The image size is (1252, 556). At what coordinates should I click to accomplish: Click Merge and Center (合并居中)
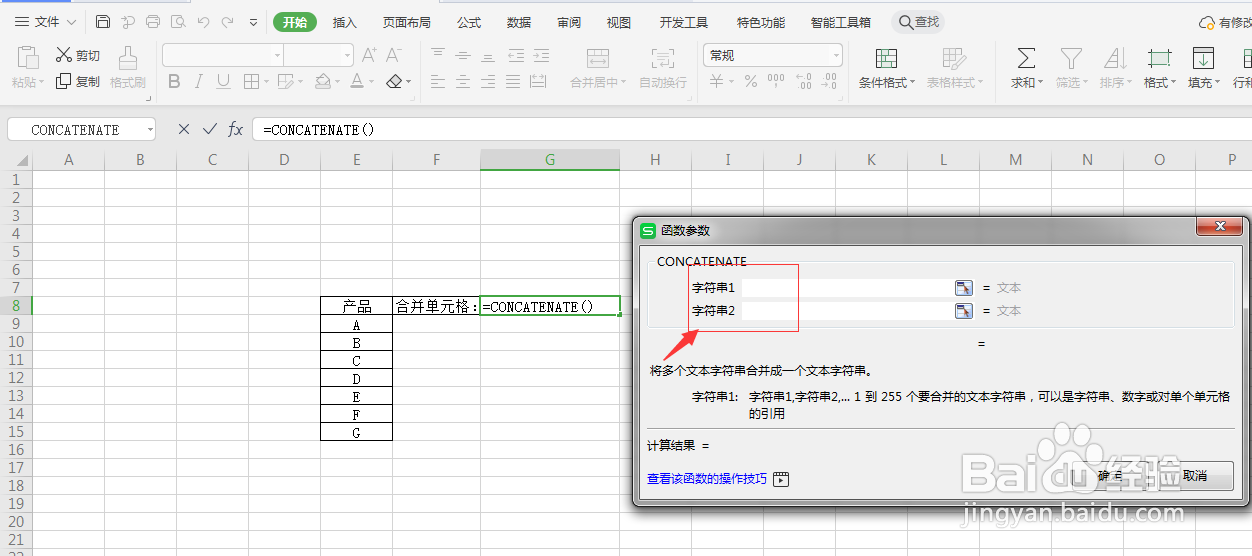pyautogui.click(x=598, y=68)
